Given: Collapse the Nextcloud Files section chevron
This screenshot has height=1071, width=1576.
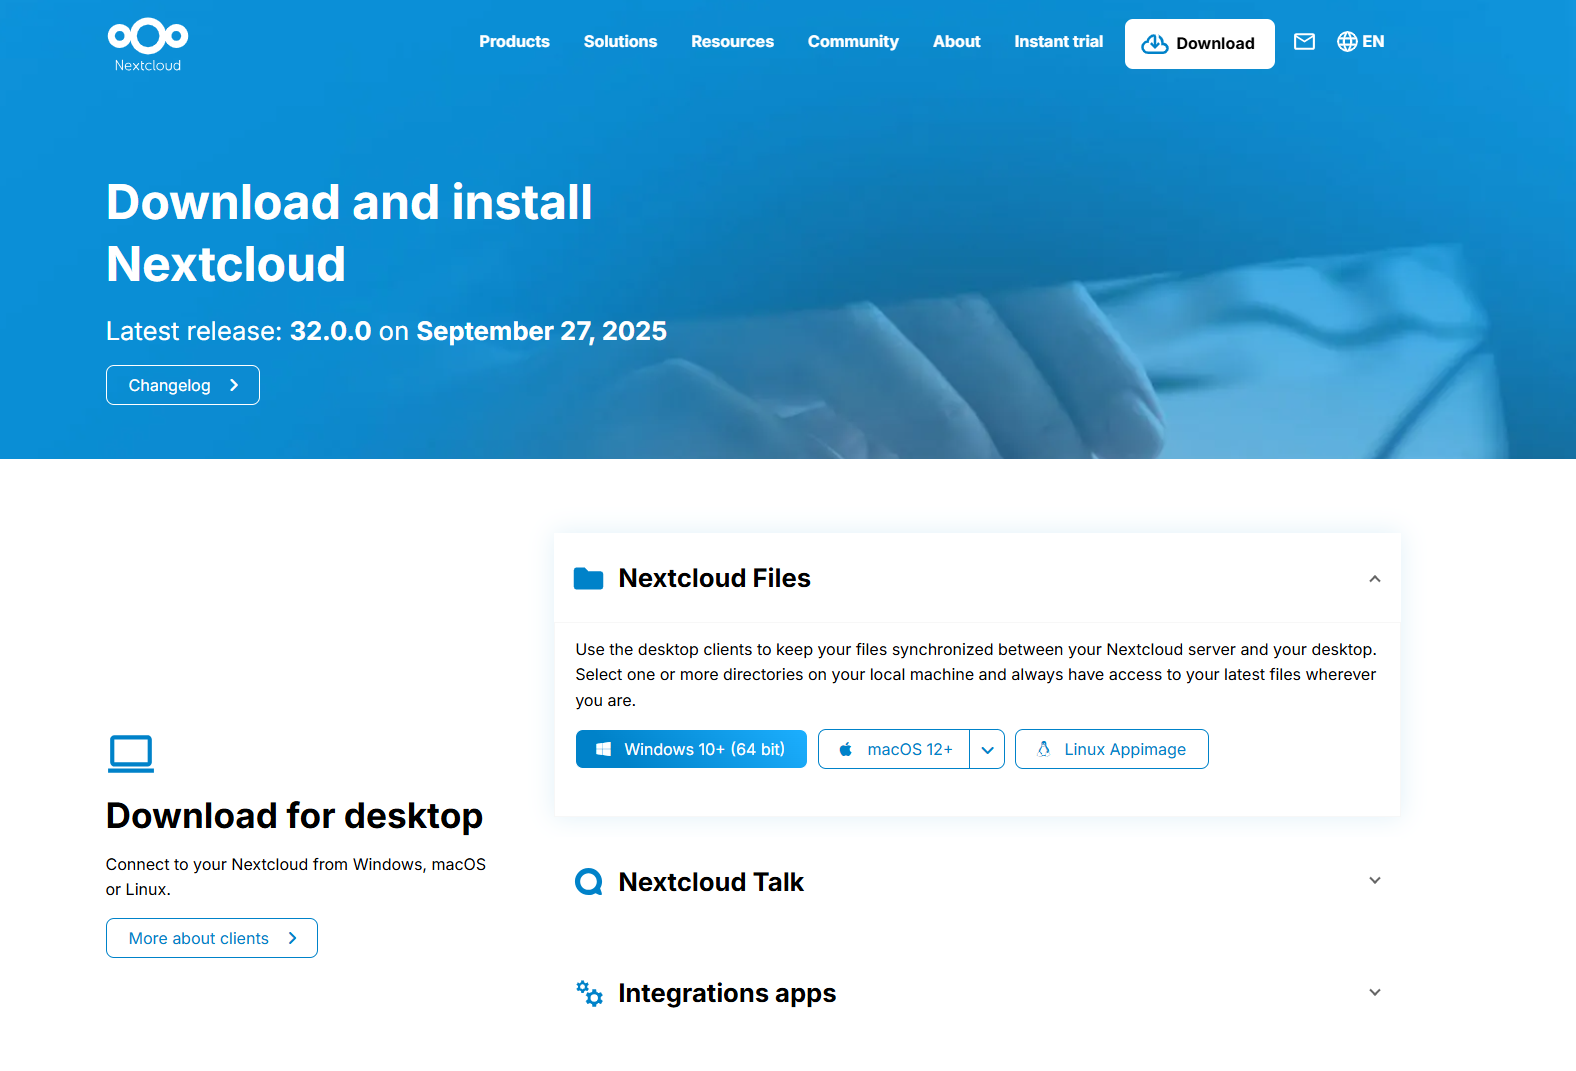Looking at the screenshot, I should [1374, 579].
